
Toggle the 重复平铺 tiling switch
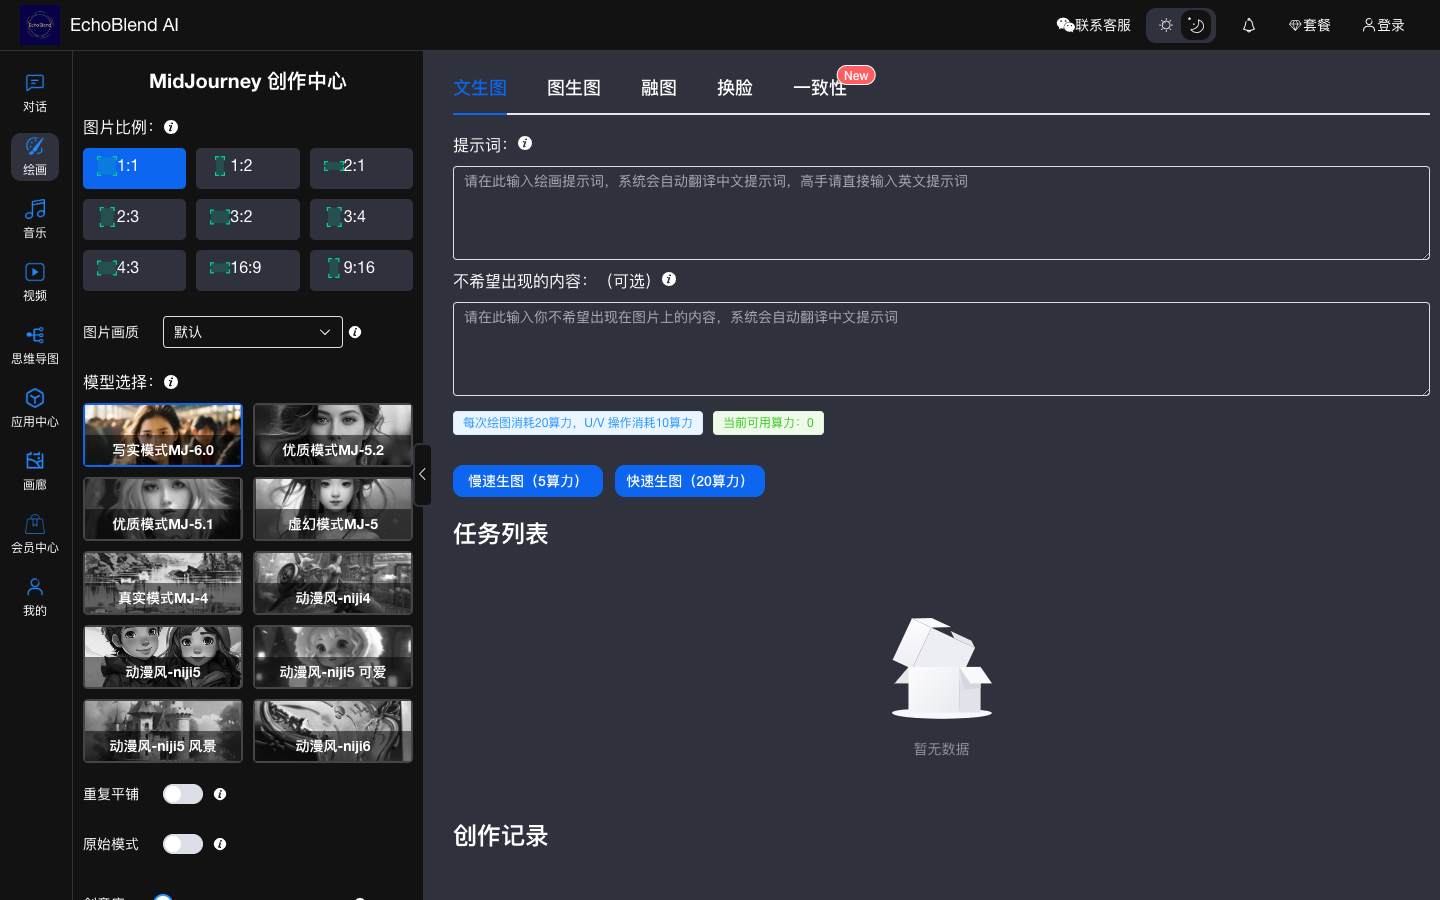coord(183,794)
